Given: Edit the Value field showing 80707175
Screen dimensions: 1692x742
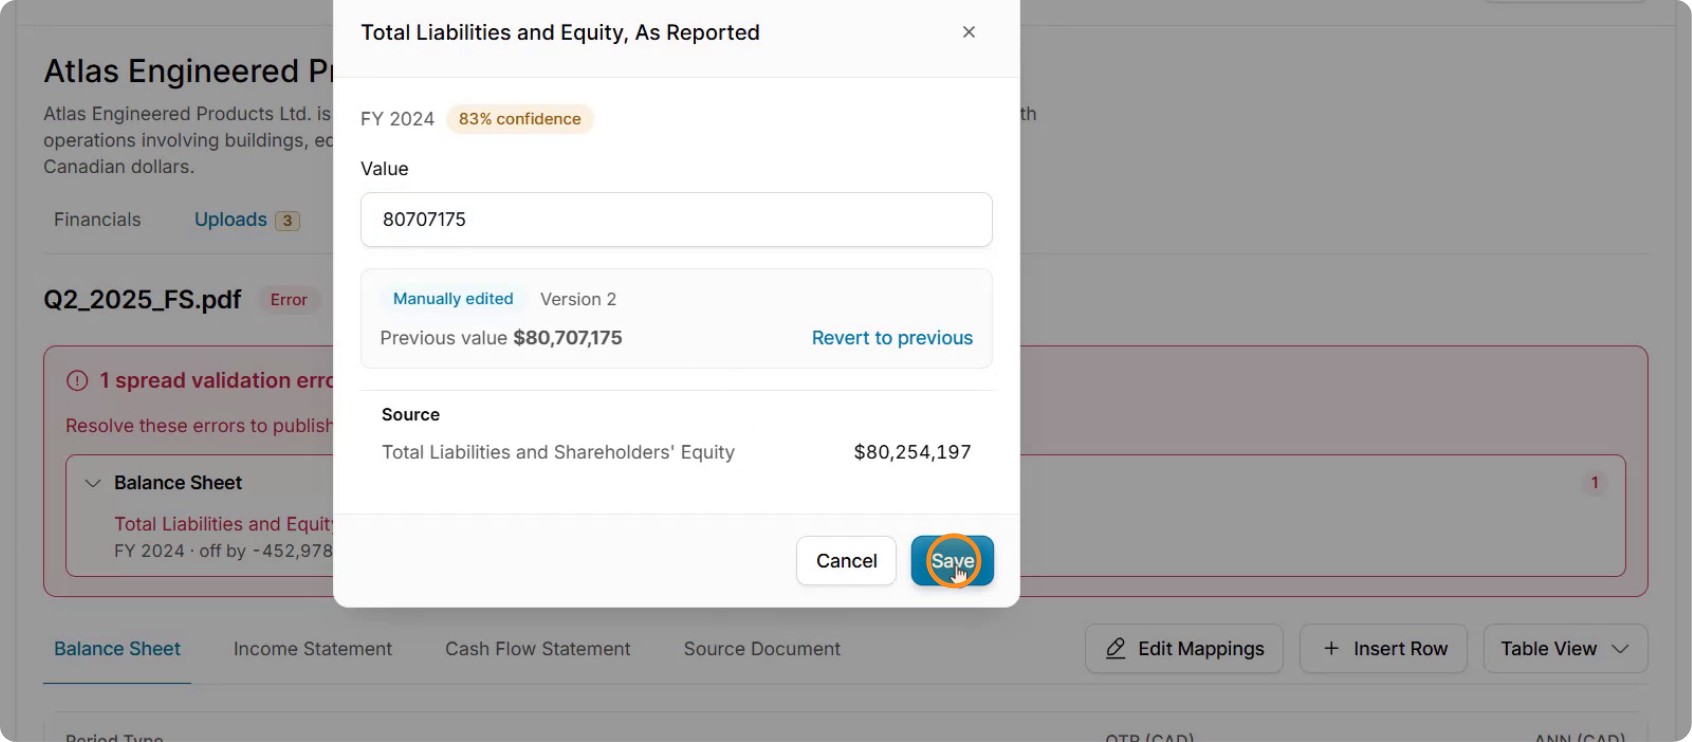Looking at the screenshot, I should (676, 219).
